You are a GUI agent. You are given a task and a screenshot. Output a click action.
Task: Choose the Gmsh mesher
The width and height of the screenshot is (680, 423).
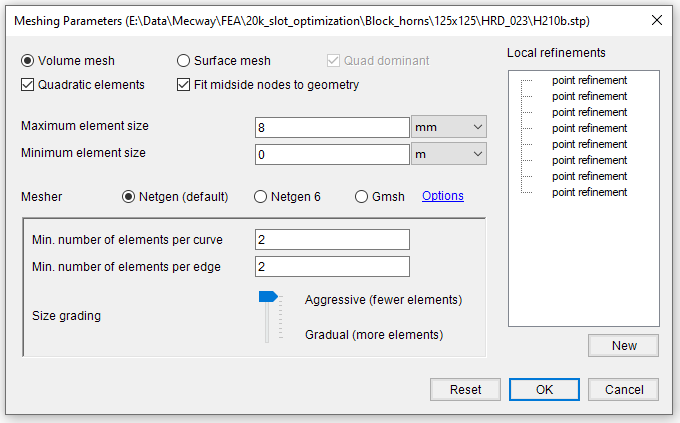tap(361, 197)
